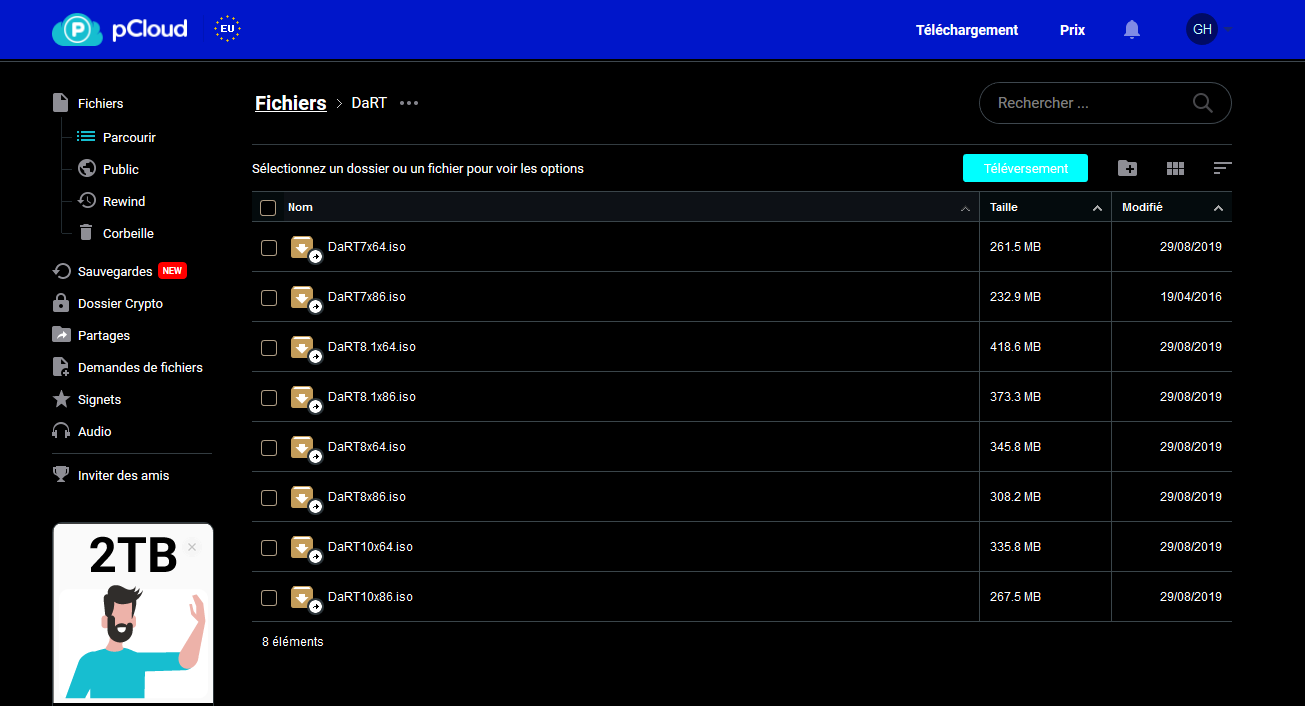Click the DaRT10x64.iso file name
Screen dimensions: 1305x706
tap(370, 547)
